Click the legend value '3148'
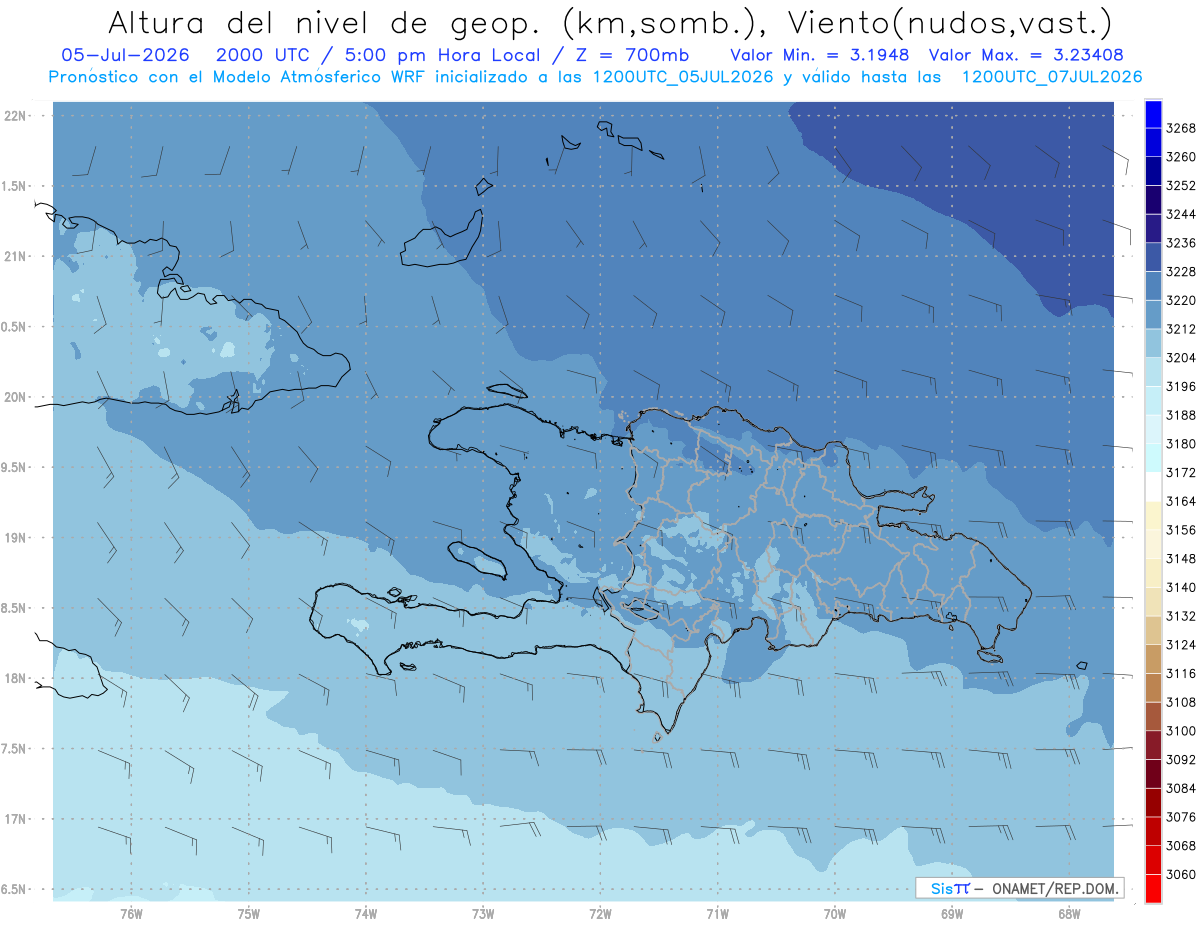The width and height of the screenshot is (1200, 927). [x=1181, y=558]
